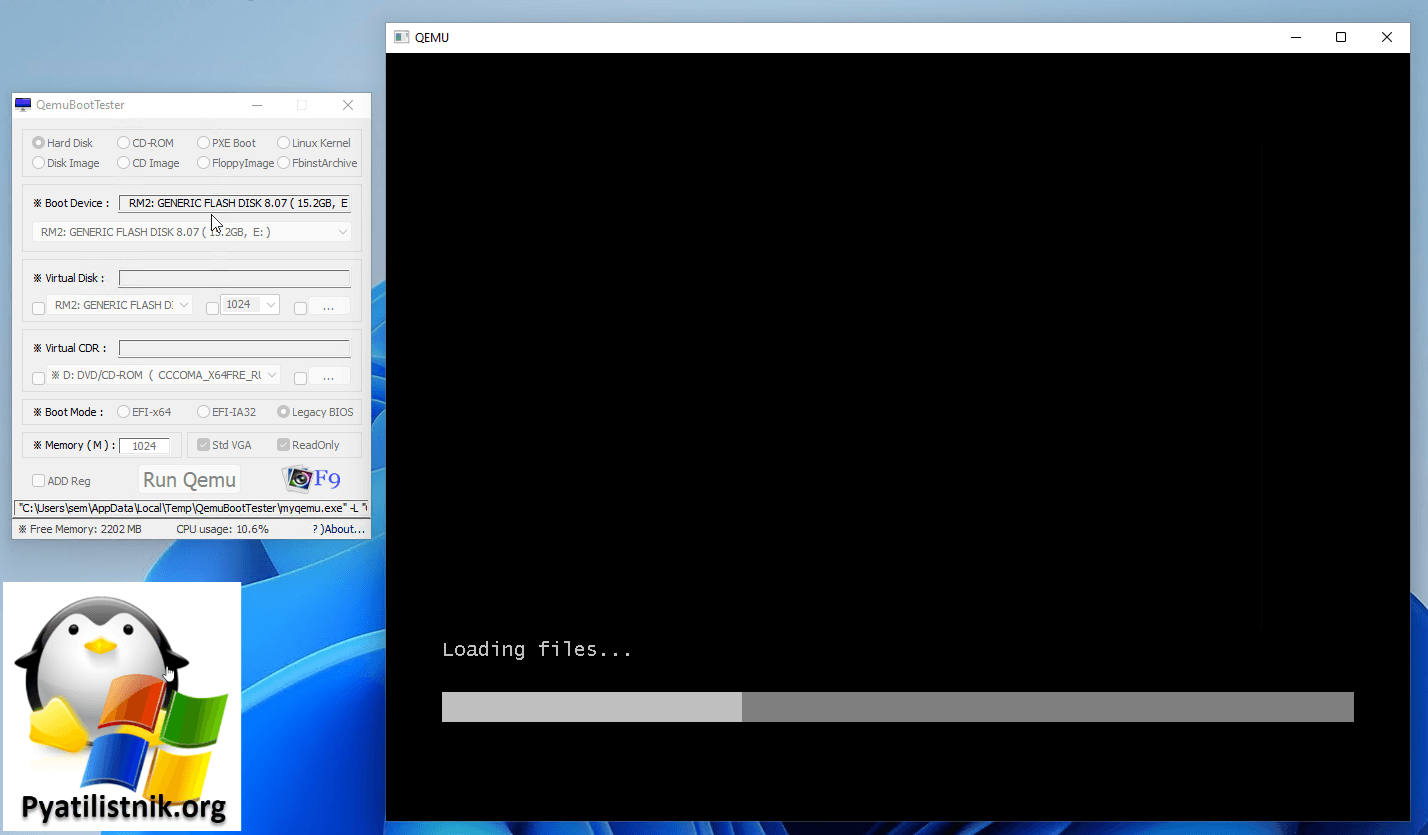Minimize the QemuBootTester window
Image resolution: width=1428 pixels, height=835 pixels.
click(x=257, y=105)
